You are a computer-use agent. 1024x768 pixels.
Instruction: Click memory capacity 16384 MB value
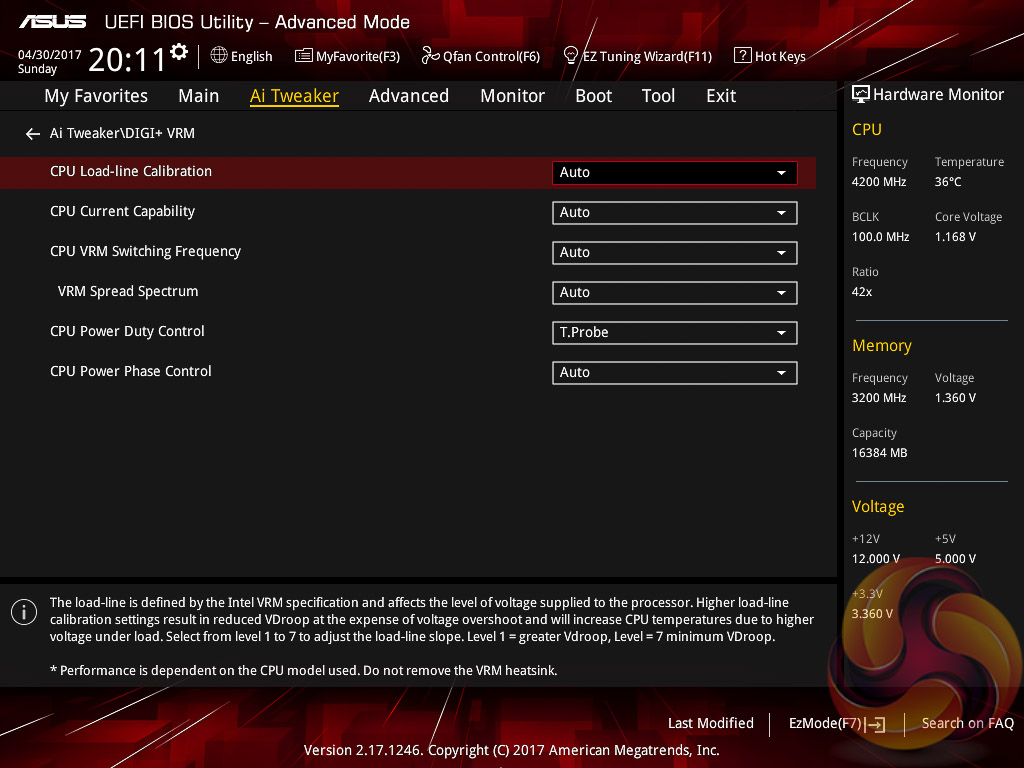pyautogui.click(x=880, y=453)
